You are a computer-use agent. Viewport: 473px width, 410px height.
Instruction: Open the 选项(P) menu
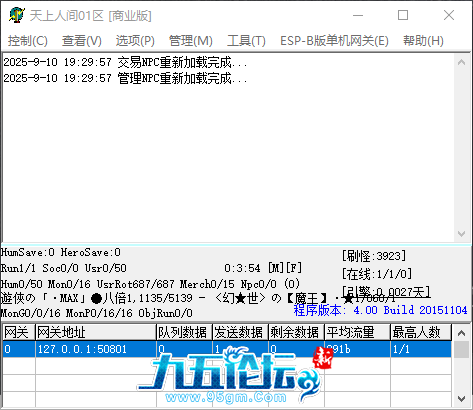135,41
